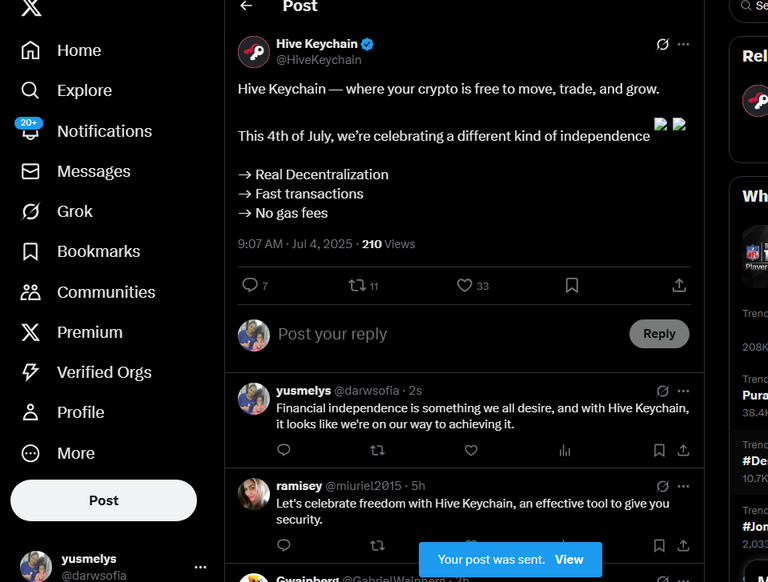
Task: Open share options for Hive Keychain post
Action: coord(679,285)
